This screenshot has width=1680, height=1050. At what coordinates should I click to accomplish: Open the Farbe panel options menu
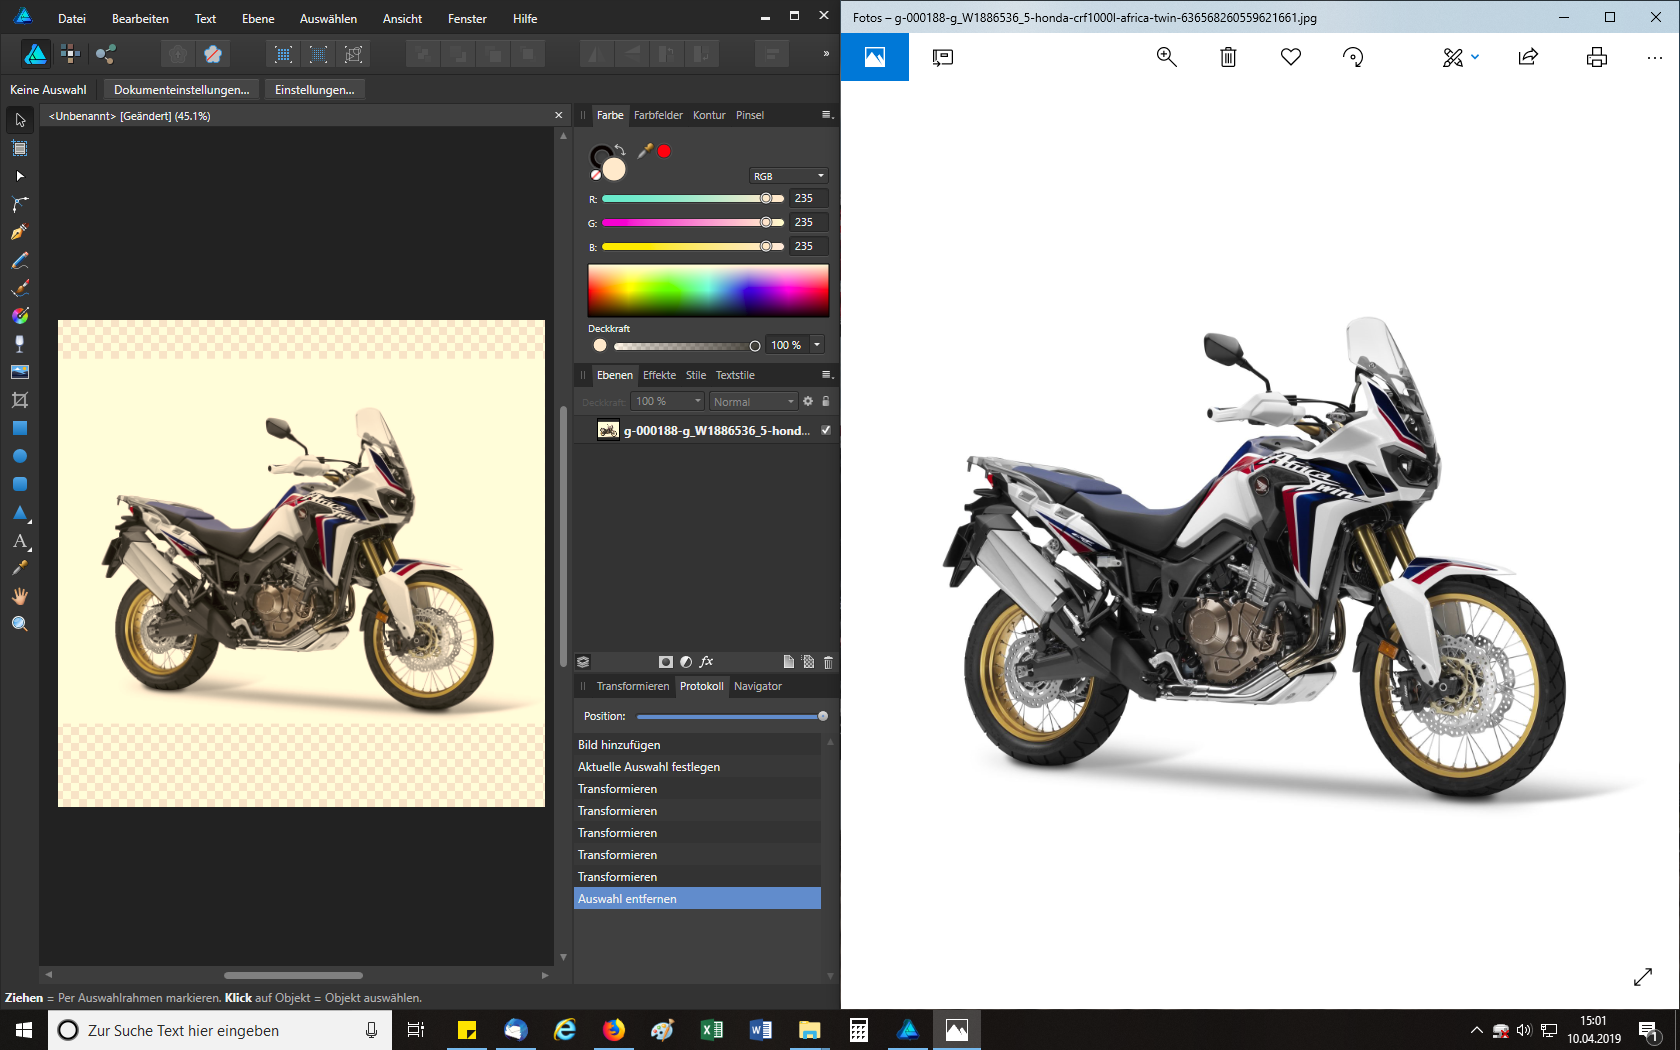click(x=827, y=115)
